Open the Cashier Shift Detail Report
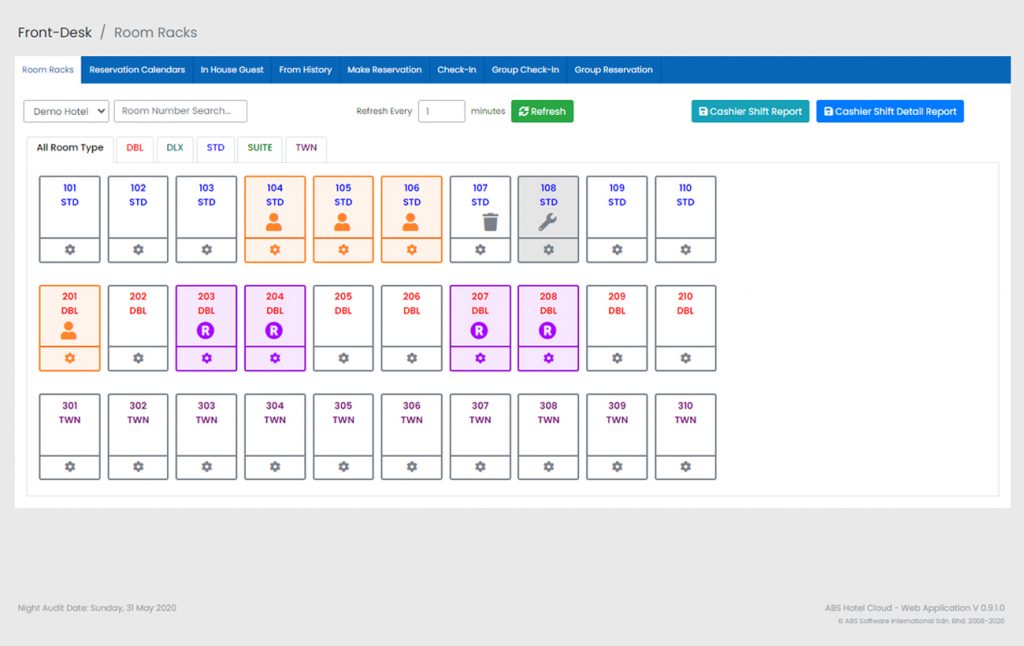Image resolution: width=1024 pixels, height=646 pixels. [889, 111]
